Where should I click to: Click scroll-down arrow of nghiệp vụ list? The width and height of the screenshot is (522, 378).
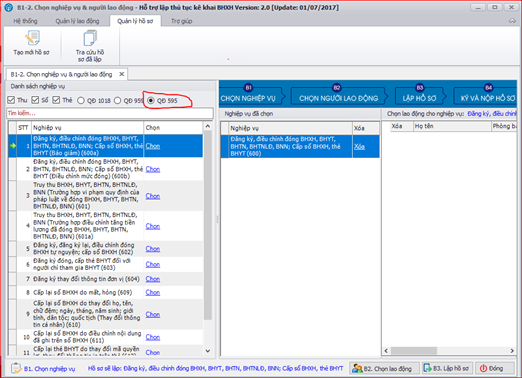coord(208,351)
